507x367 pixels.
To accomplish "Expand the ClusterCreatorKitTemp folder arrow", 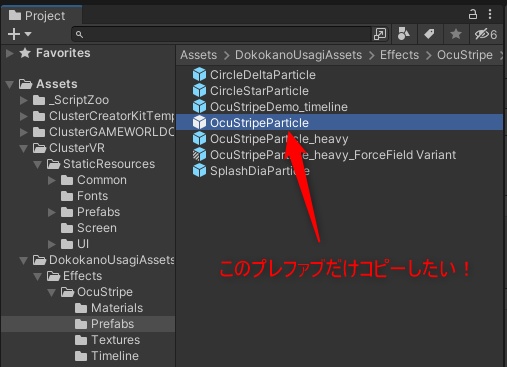I will click(23, 116).
